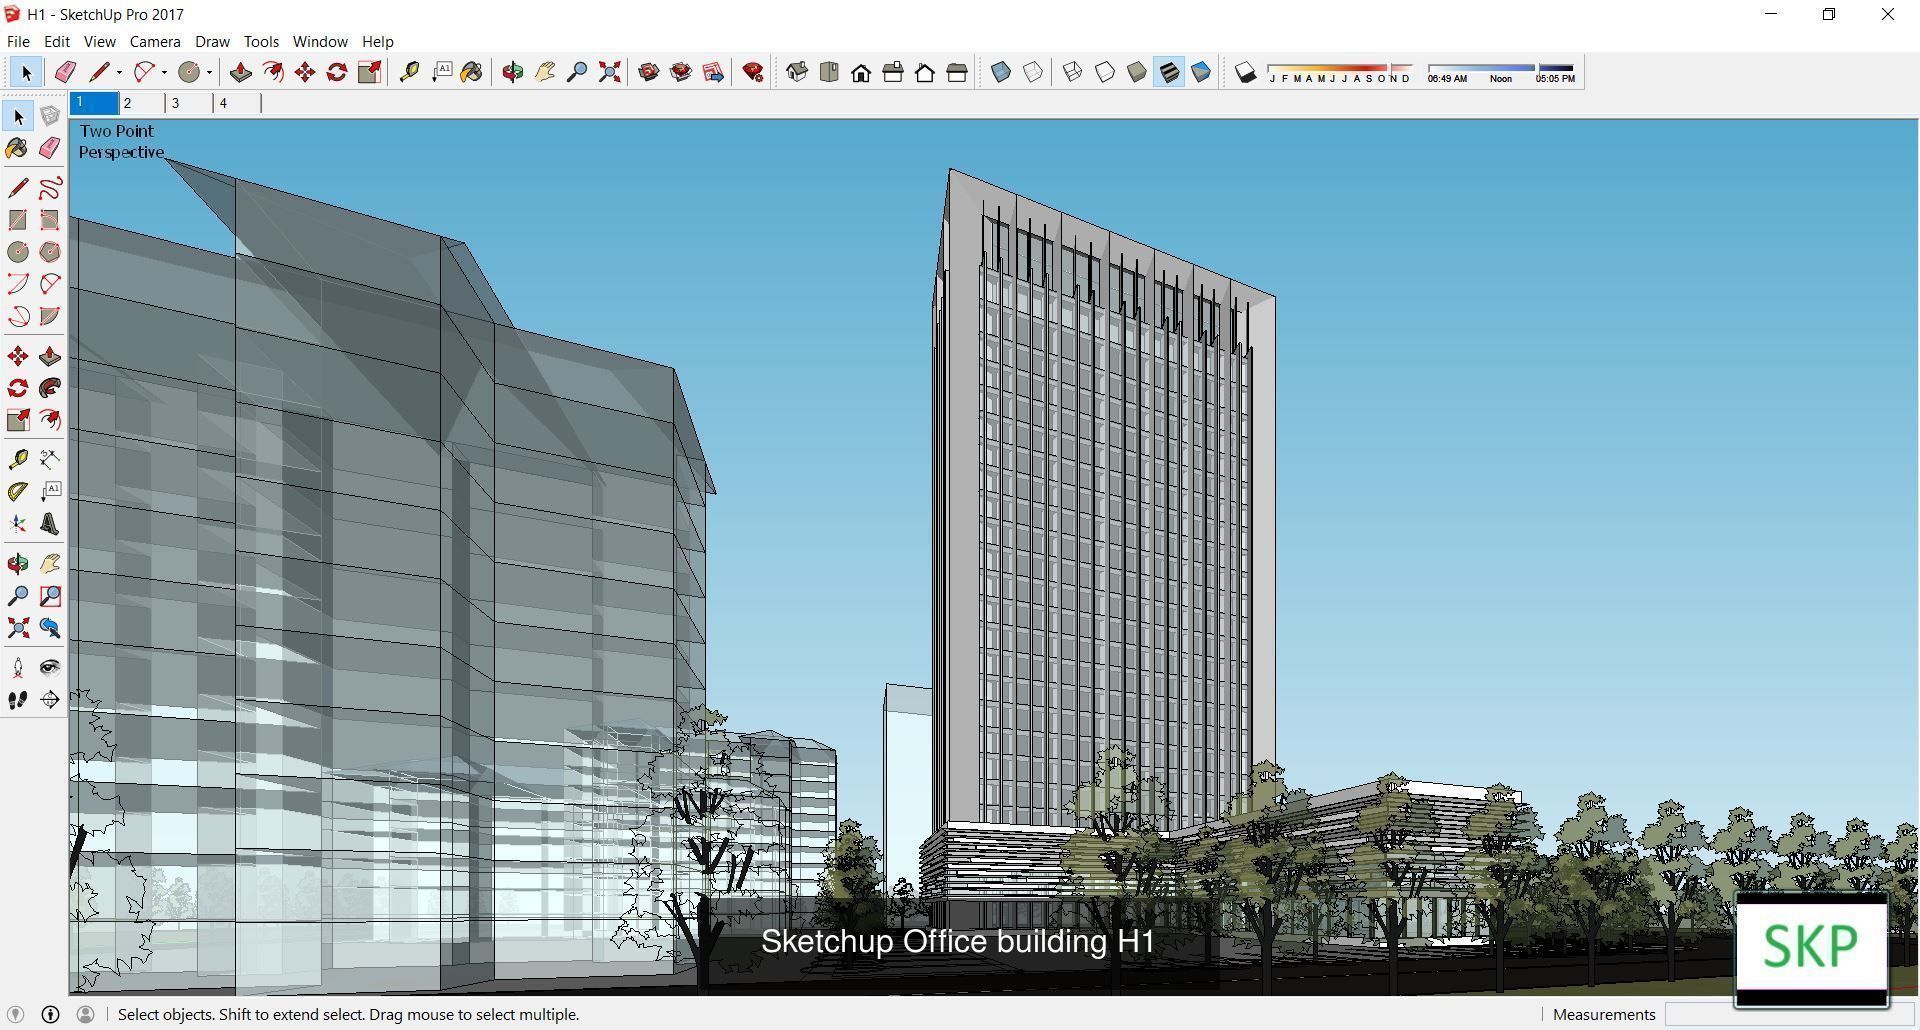Image resolution: width=1920 pixels, height=1030 pixels.
Task: Open the File menu
Action: pyautogui.click(x=18, y=41)
